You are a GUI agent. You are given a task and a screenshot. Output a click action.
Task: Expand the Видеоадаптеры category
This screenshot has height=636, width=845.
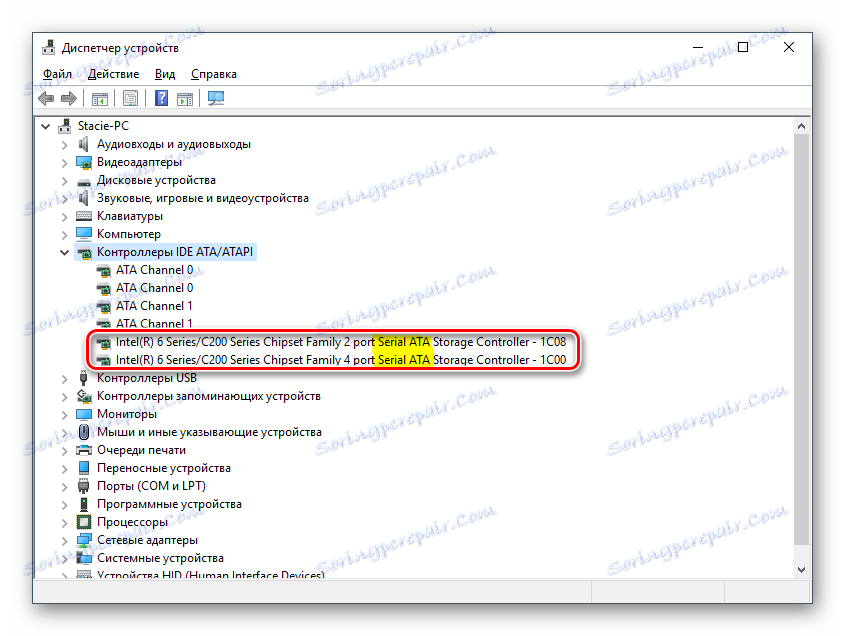(x=65, y=163)
